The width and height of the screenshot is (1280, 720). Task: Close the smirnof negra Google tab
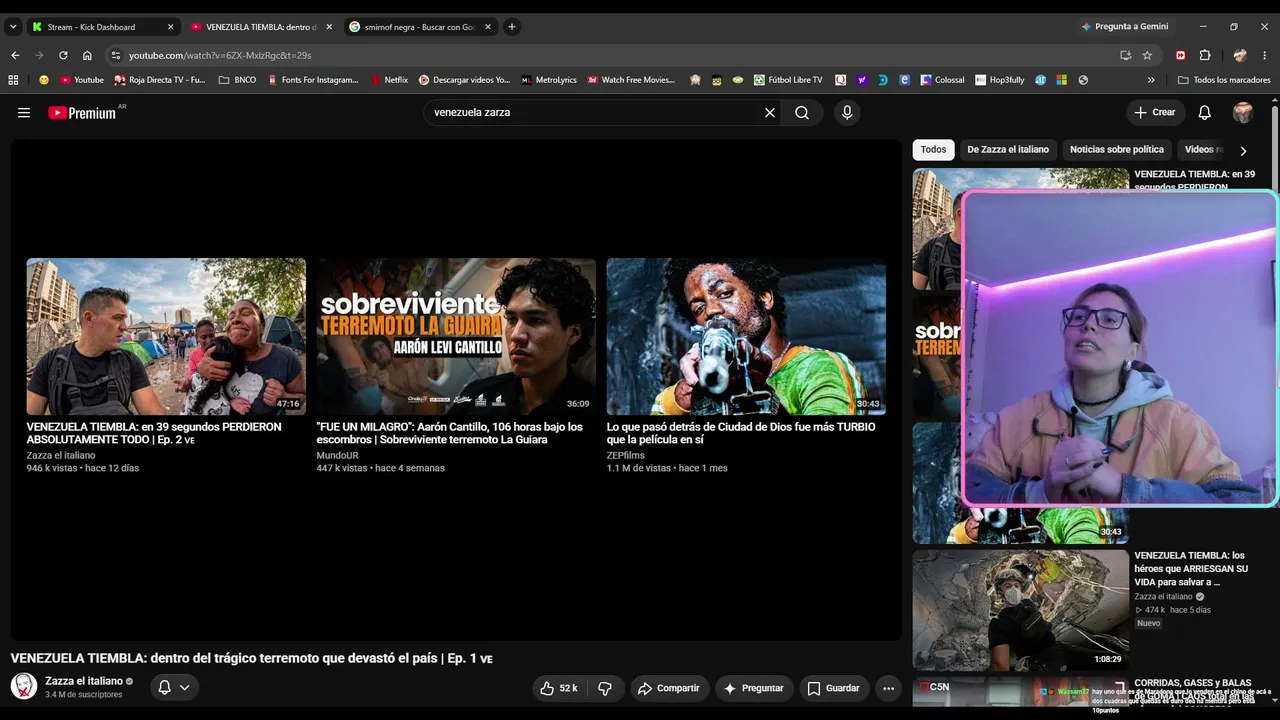[488, 27]
